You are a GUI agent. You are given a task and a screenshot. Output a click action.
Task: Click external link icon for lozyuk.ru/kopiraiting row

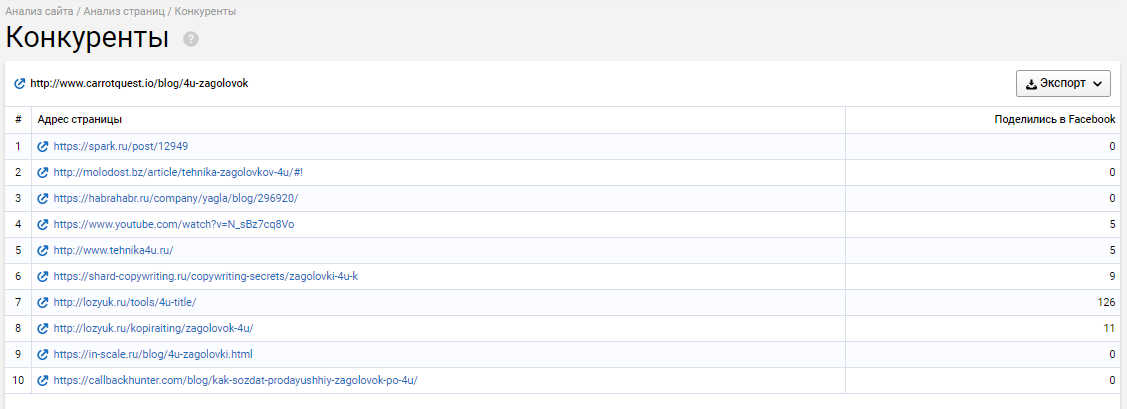click(x=43, y=328)
